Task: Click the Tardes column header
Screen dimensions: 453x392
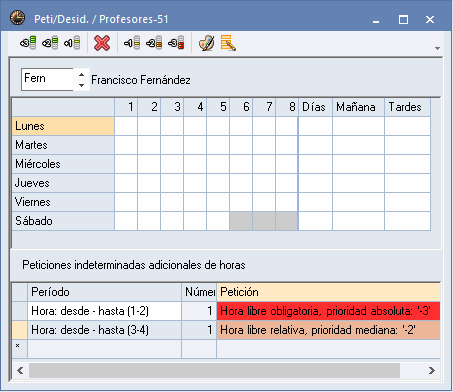Action: click(408, 107)
